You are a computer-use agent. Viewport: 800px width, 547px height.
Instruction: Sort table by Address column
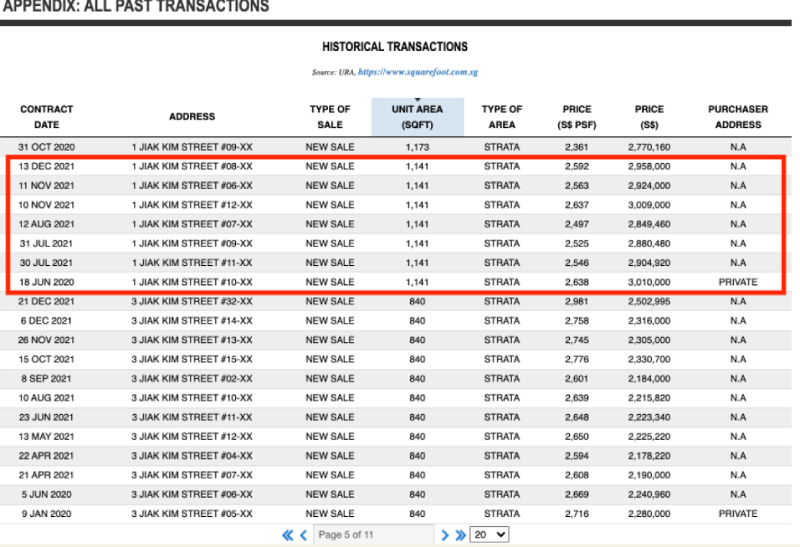coord(192,117)
